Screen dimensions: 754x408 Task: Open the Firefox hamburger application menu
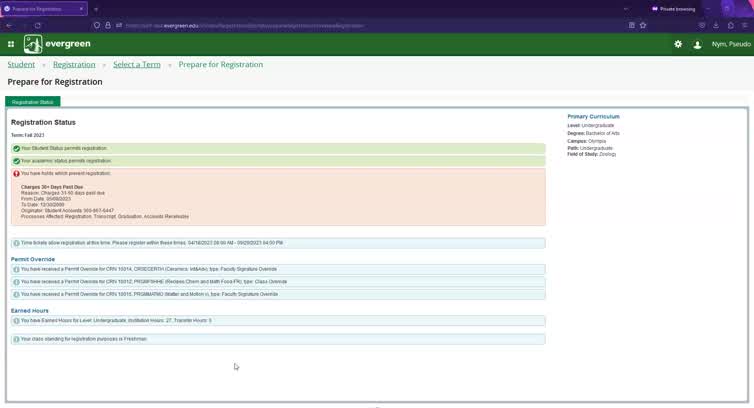pos(744,25)
